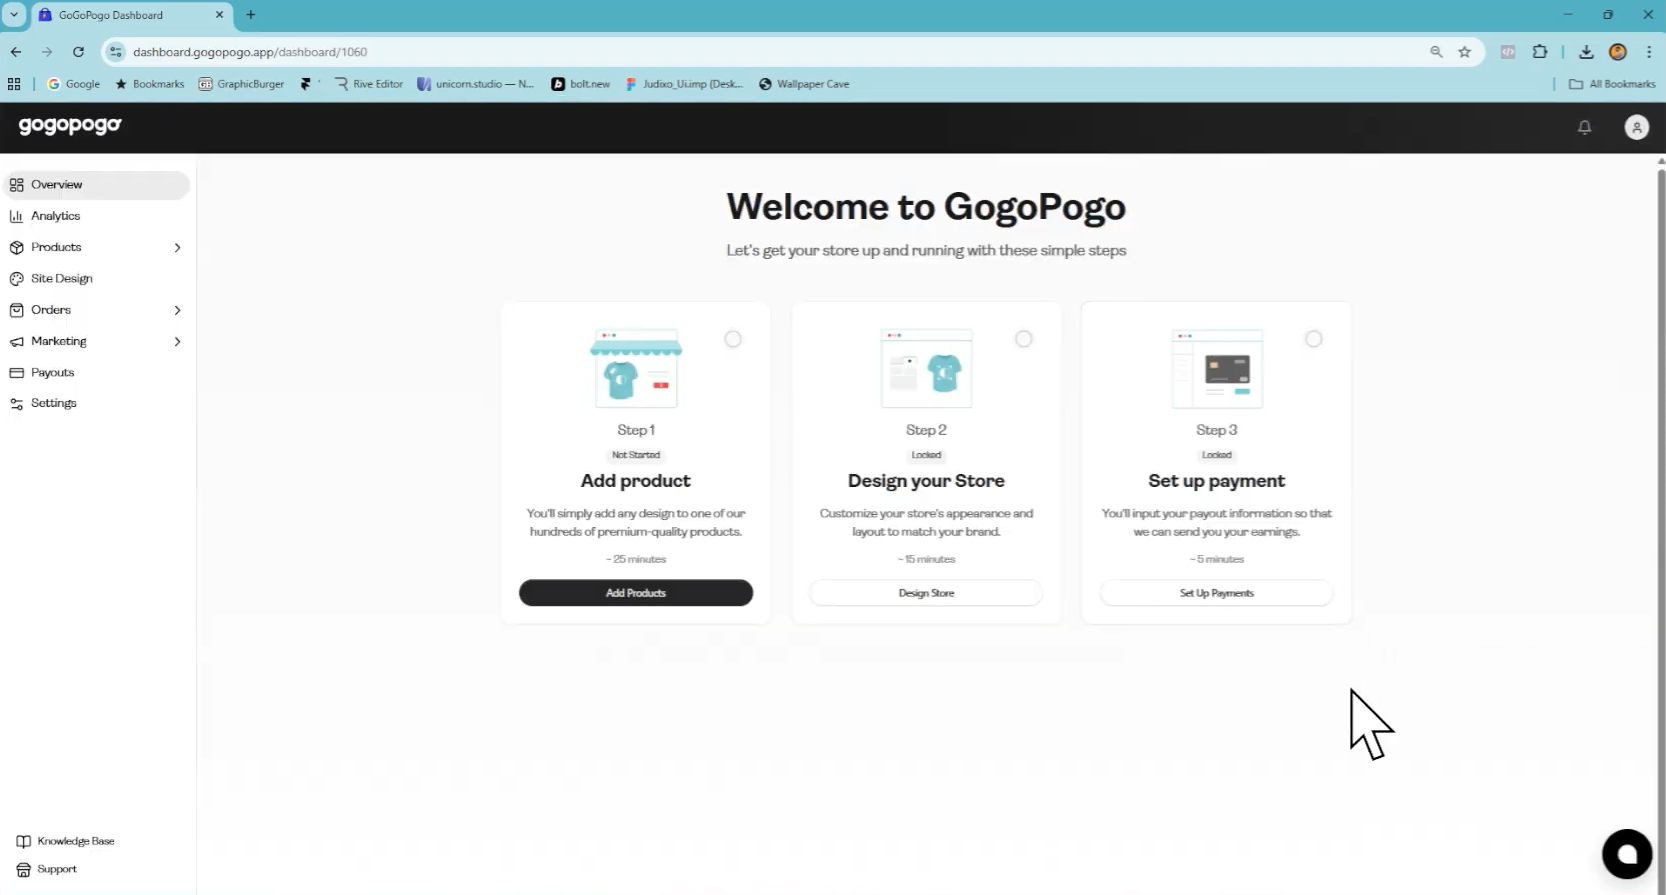Click the '~ 5 minutes' estimate text
The image size is (1666, 895).
click(x=1217, y=559)
